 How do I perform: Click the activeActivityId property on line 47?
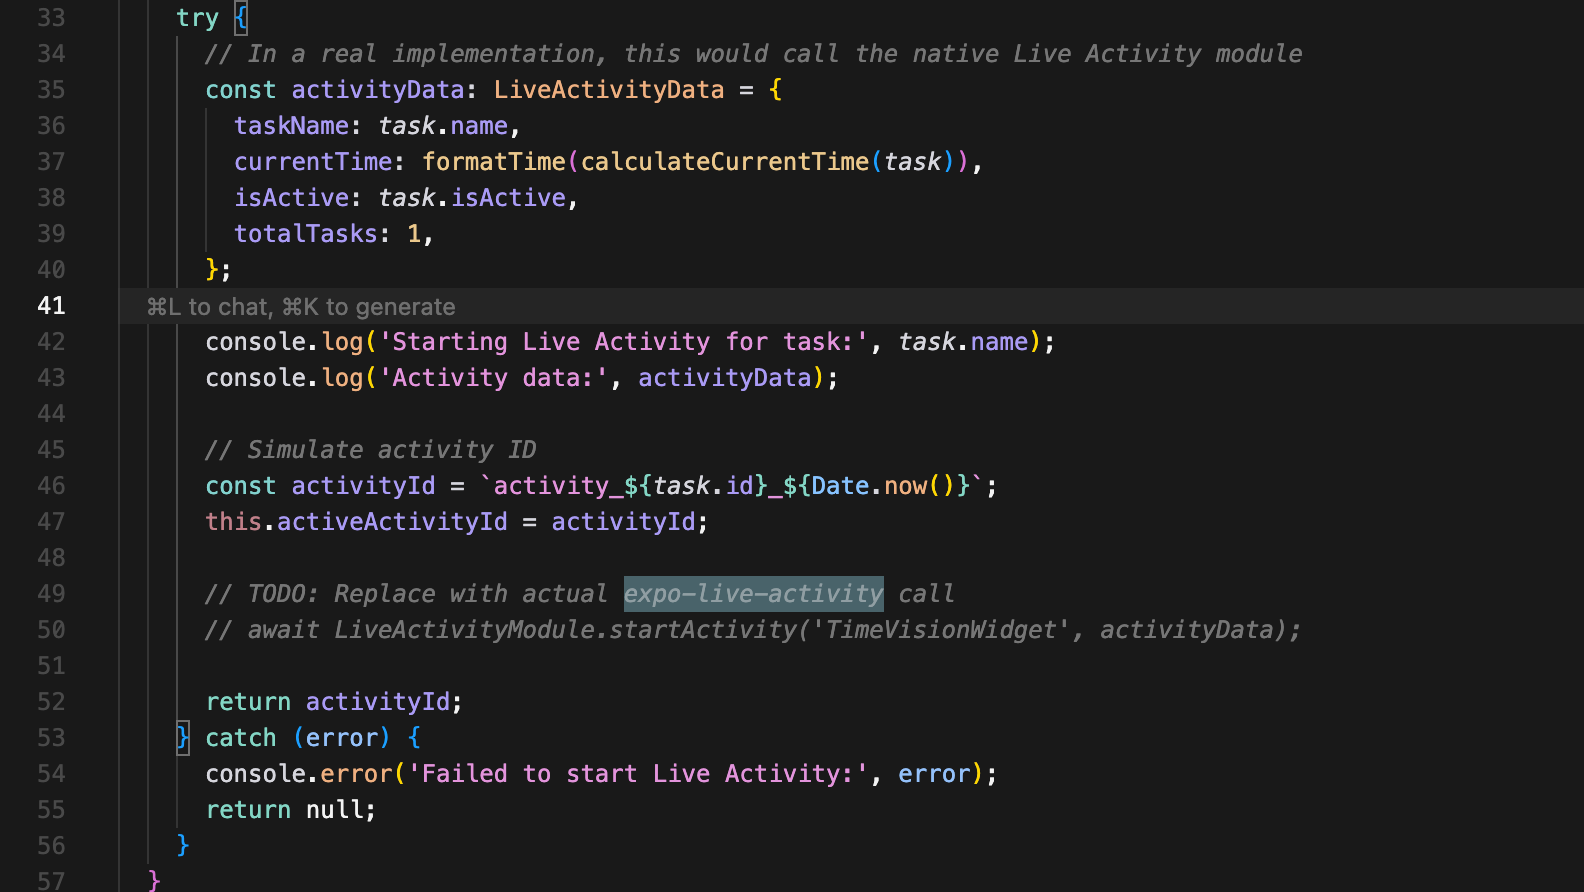pos(392,522)
